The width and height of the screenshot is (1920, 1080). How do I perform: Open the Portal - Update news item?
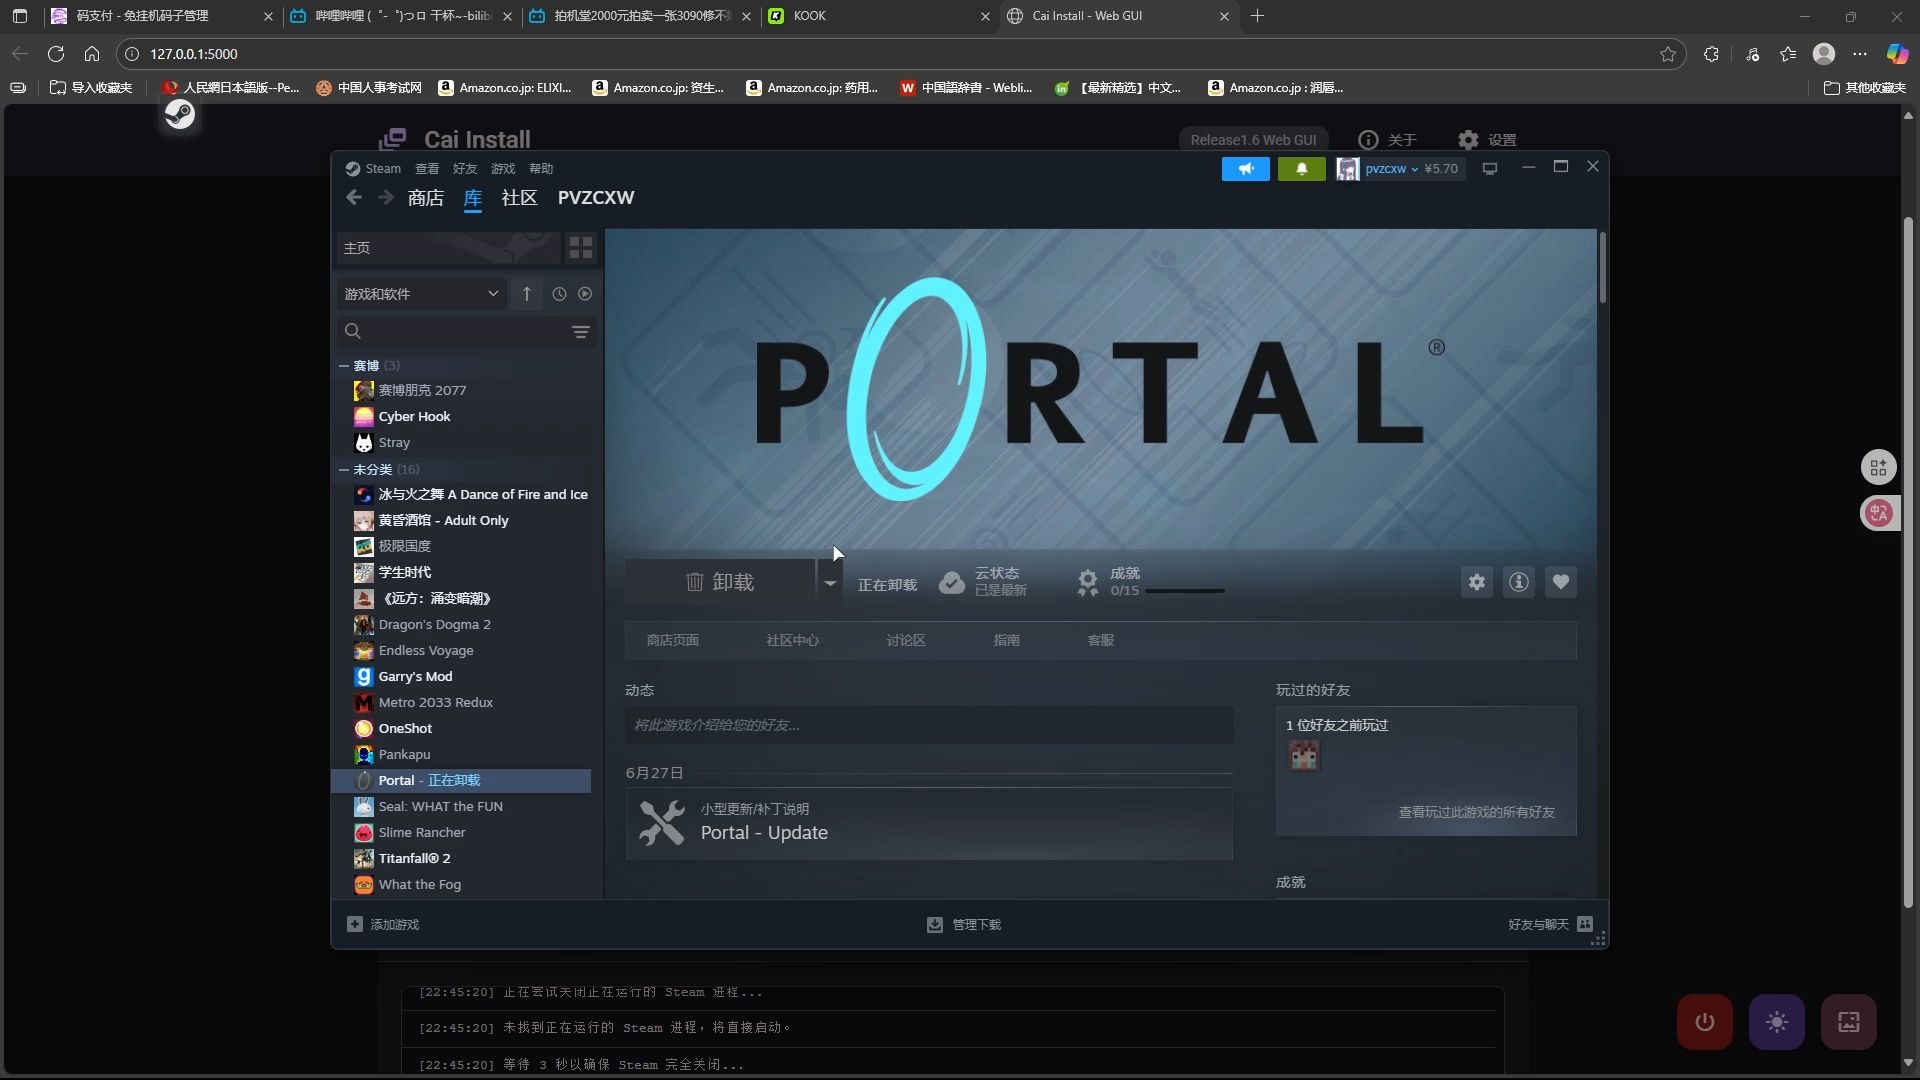(x=929, y=823)
